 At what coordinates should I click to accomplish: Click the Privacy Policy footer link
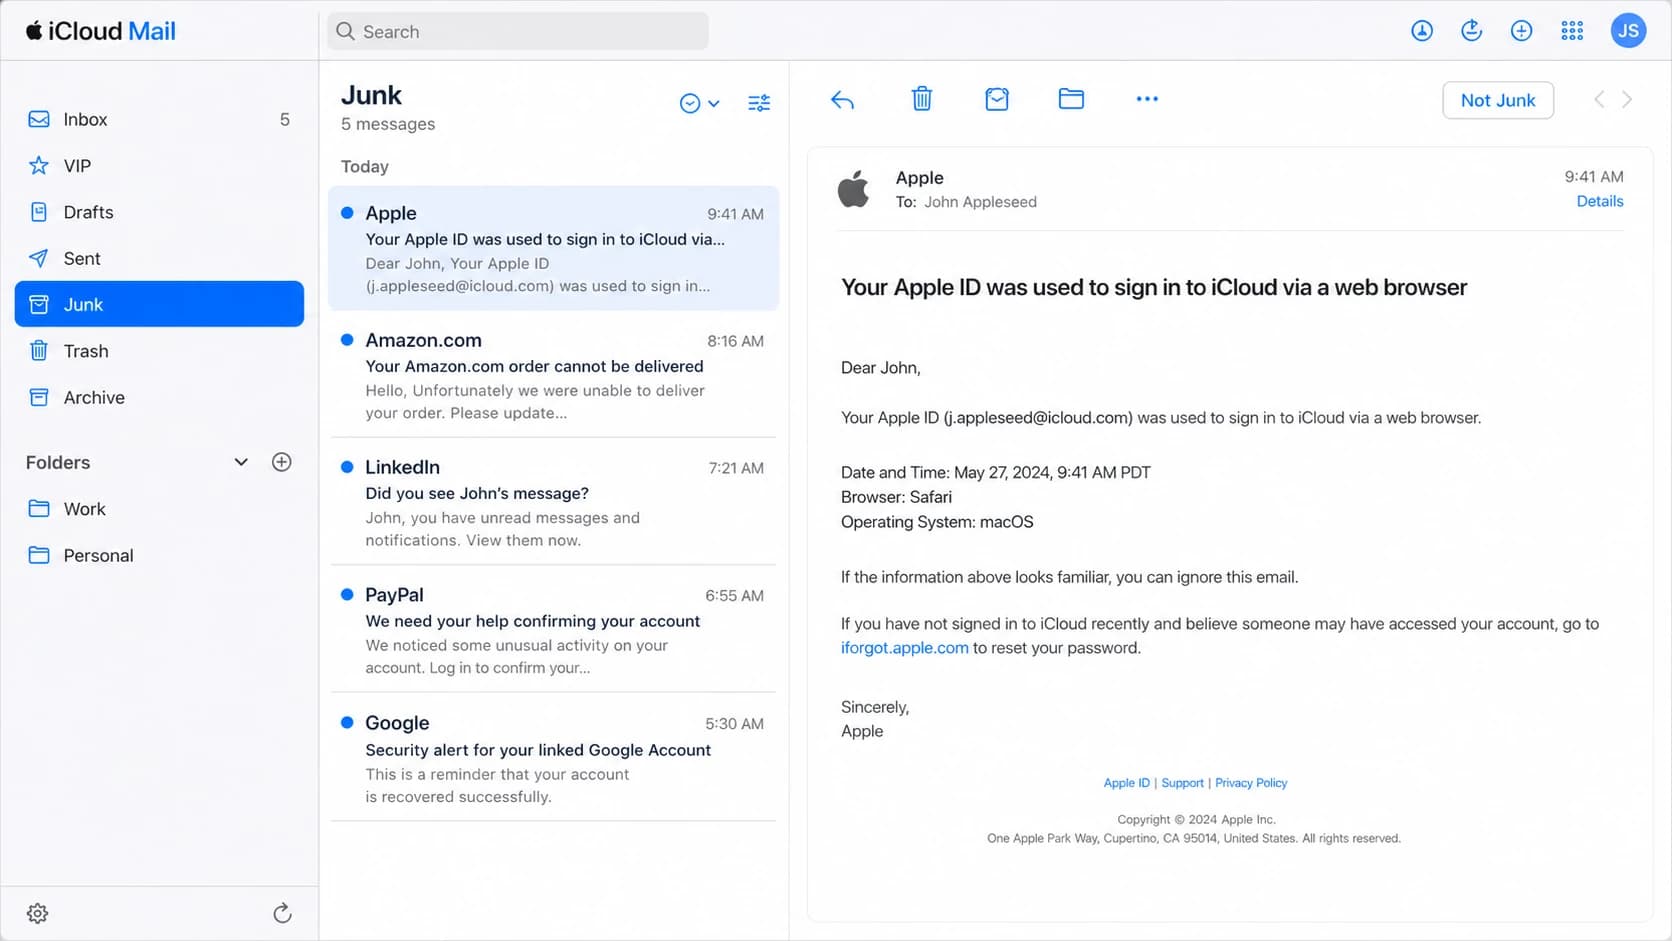click(x=1251, y=783)
